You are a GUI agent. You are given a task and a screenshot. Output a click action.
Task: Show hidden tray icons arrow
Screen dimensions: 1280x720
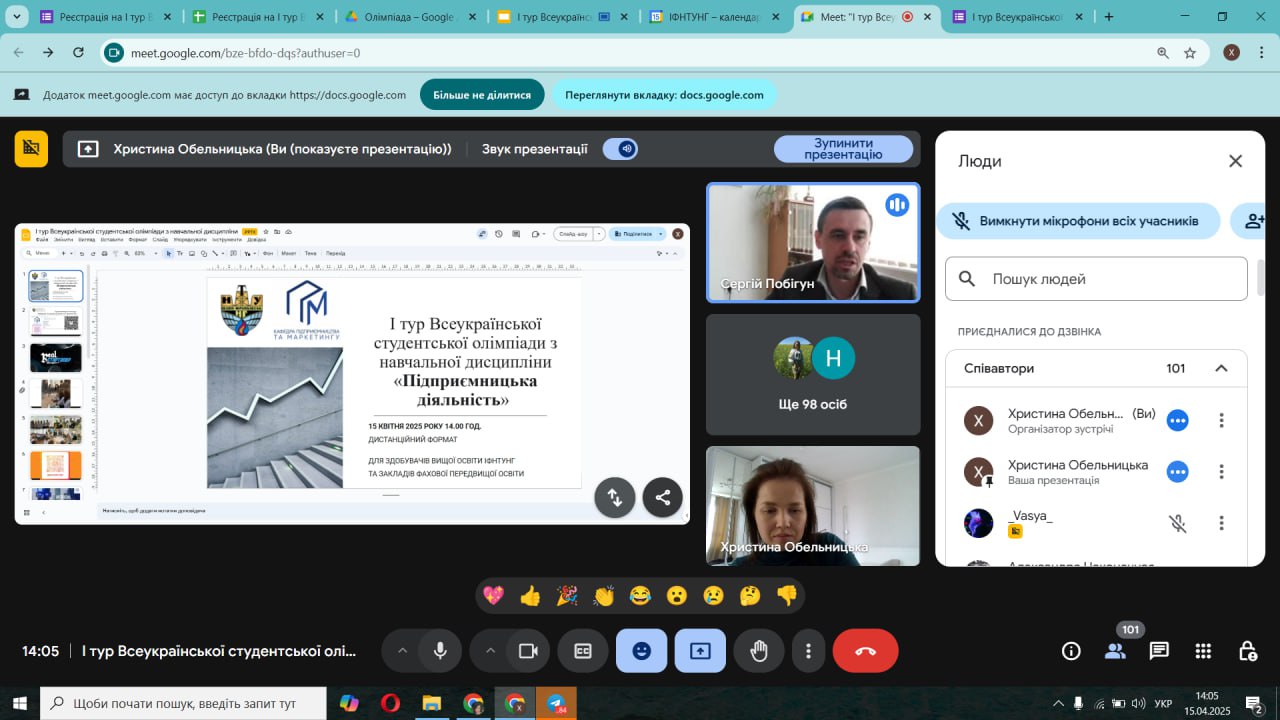click(1057, 704)
